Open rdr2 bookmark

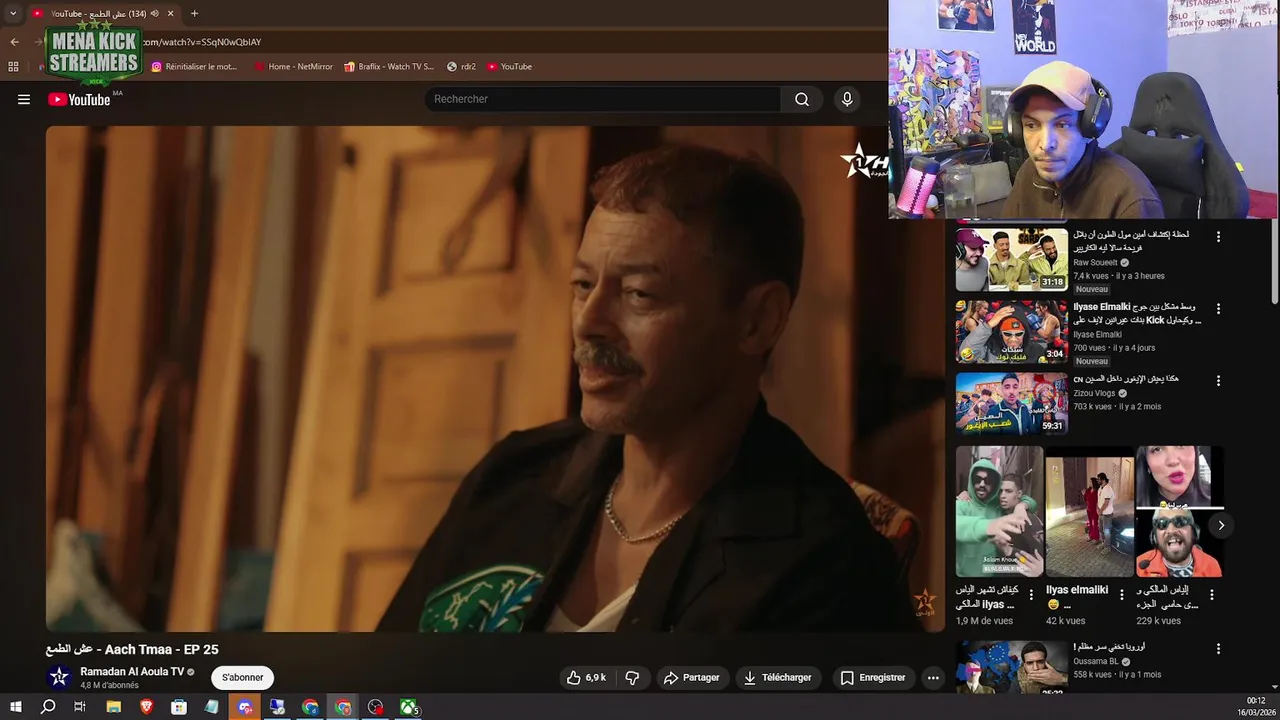coord(461,66)
